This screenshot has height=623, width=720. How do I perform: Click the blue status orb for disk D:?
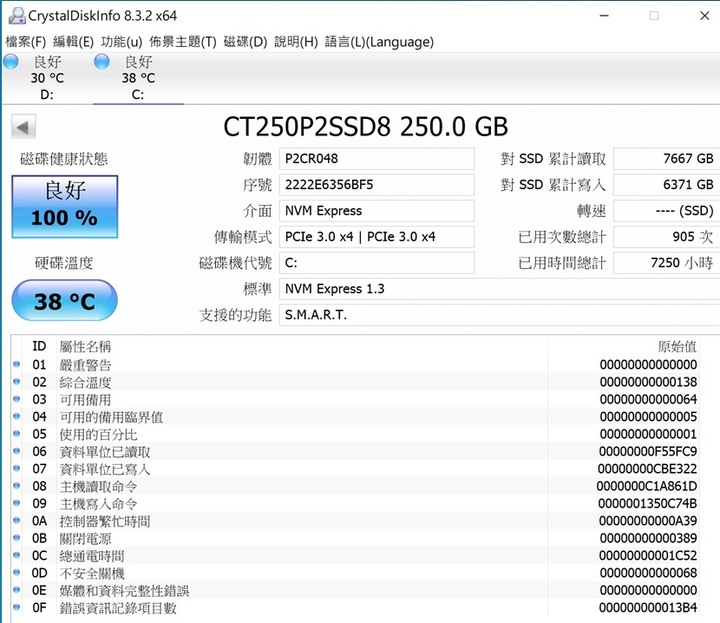click(11, 62)
